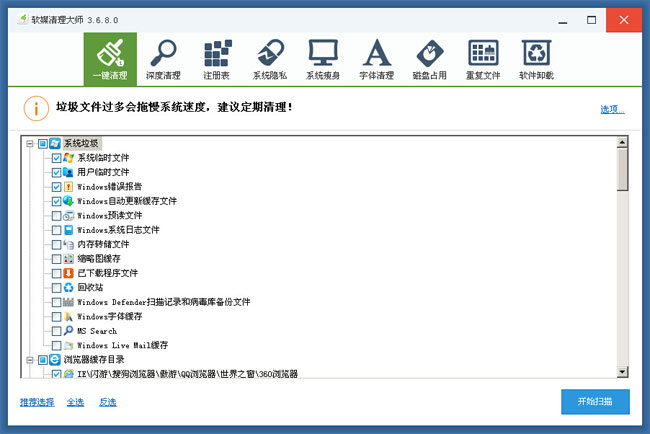The width and height of the screenshot is (650, 434).
Task: Click the 内存转储文件 row icon
Action: point(68,244)
